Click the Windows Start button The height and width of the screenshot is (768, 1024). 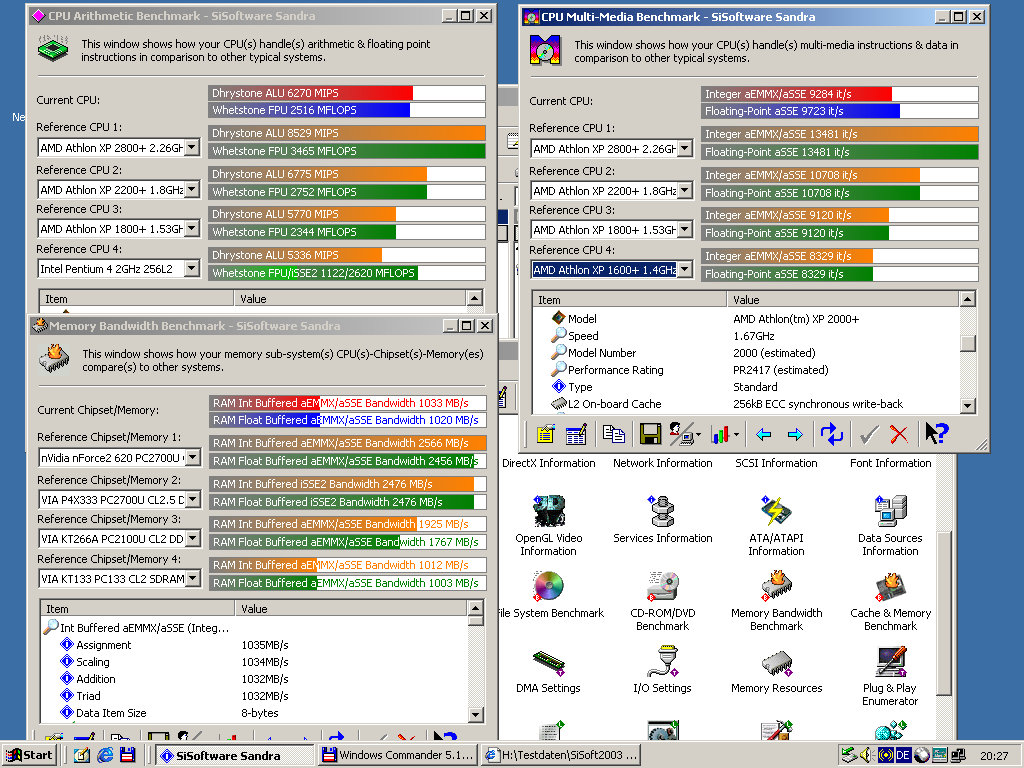point(28,755)
